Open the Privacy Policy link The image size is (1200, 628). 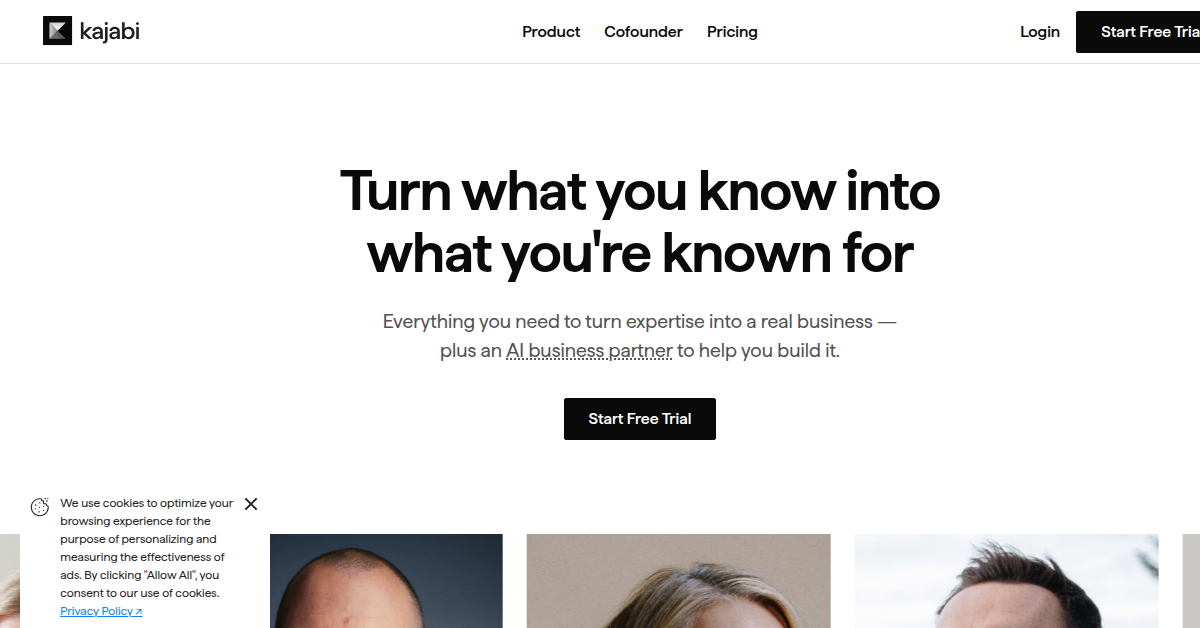click(96, 611)
